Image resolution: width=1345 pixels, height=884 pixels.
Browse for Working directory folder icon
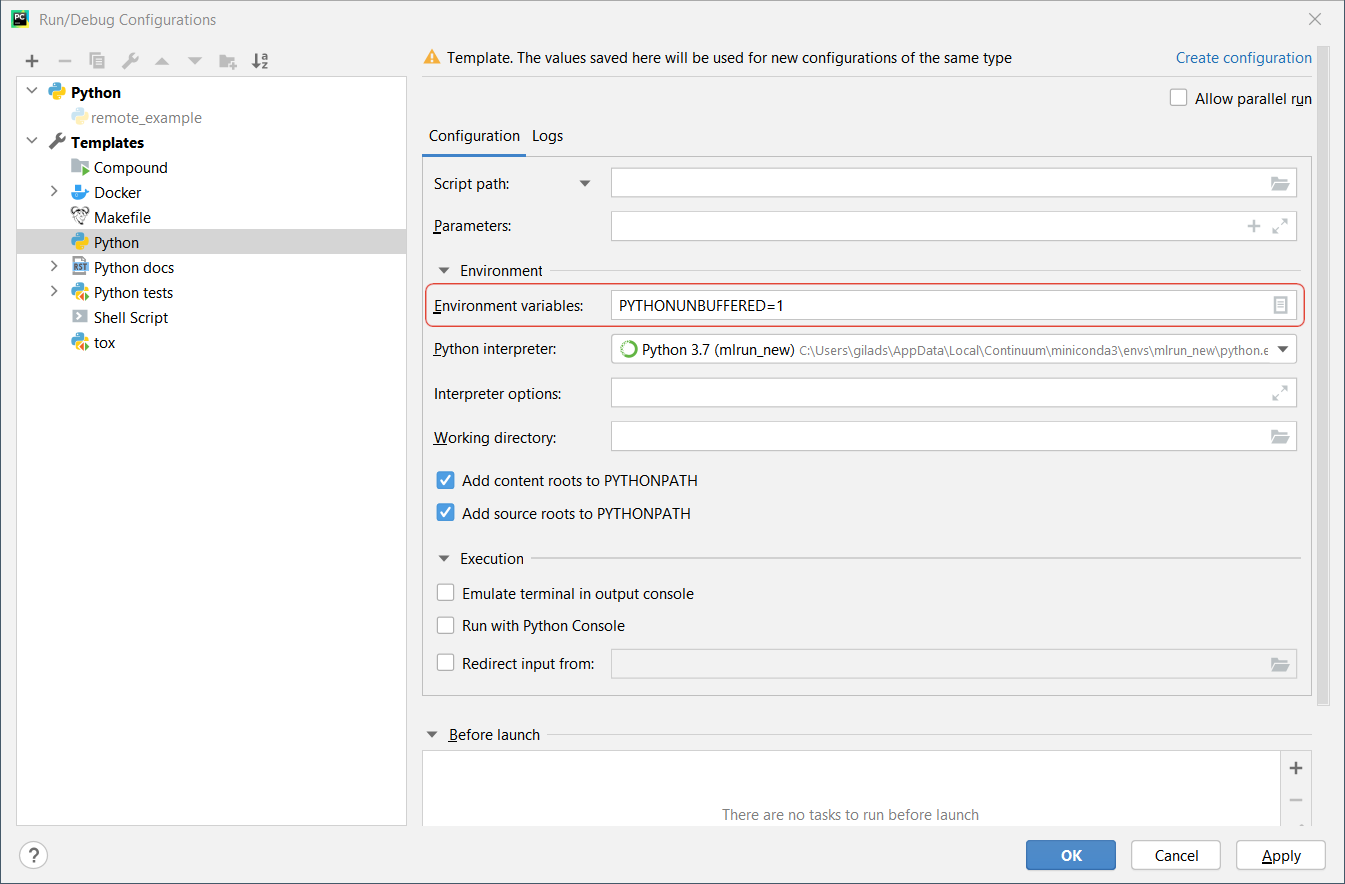(x=1279, y=437)
